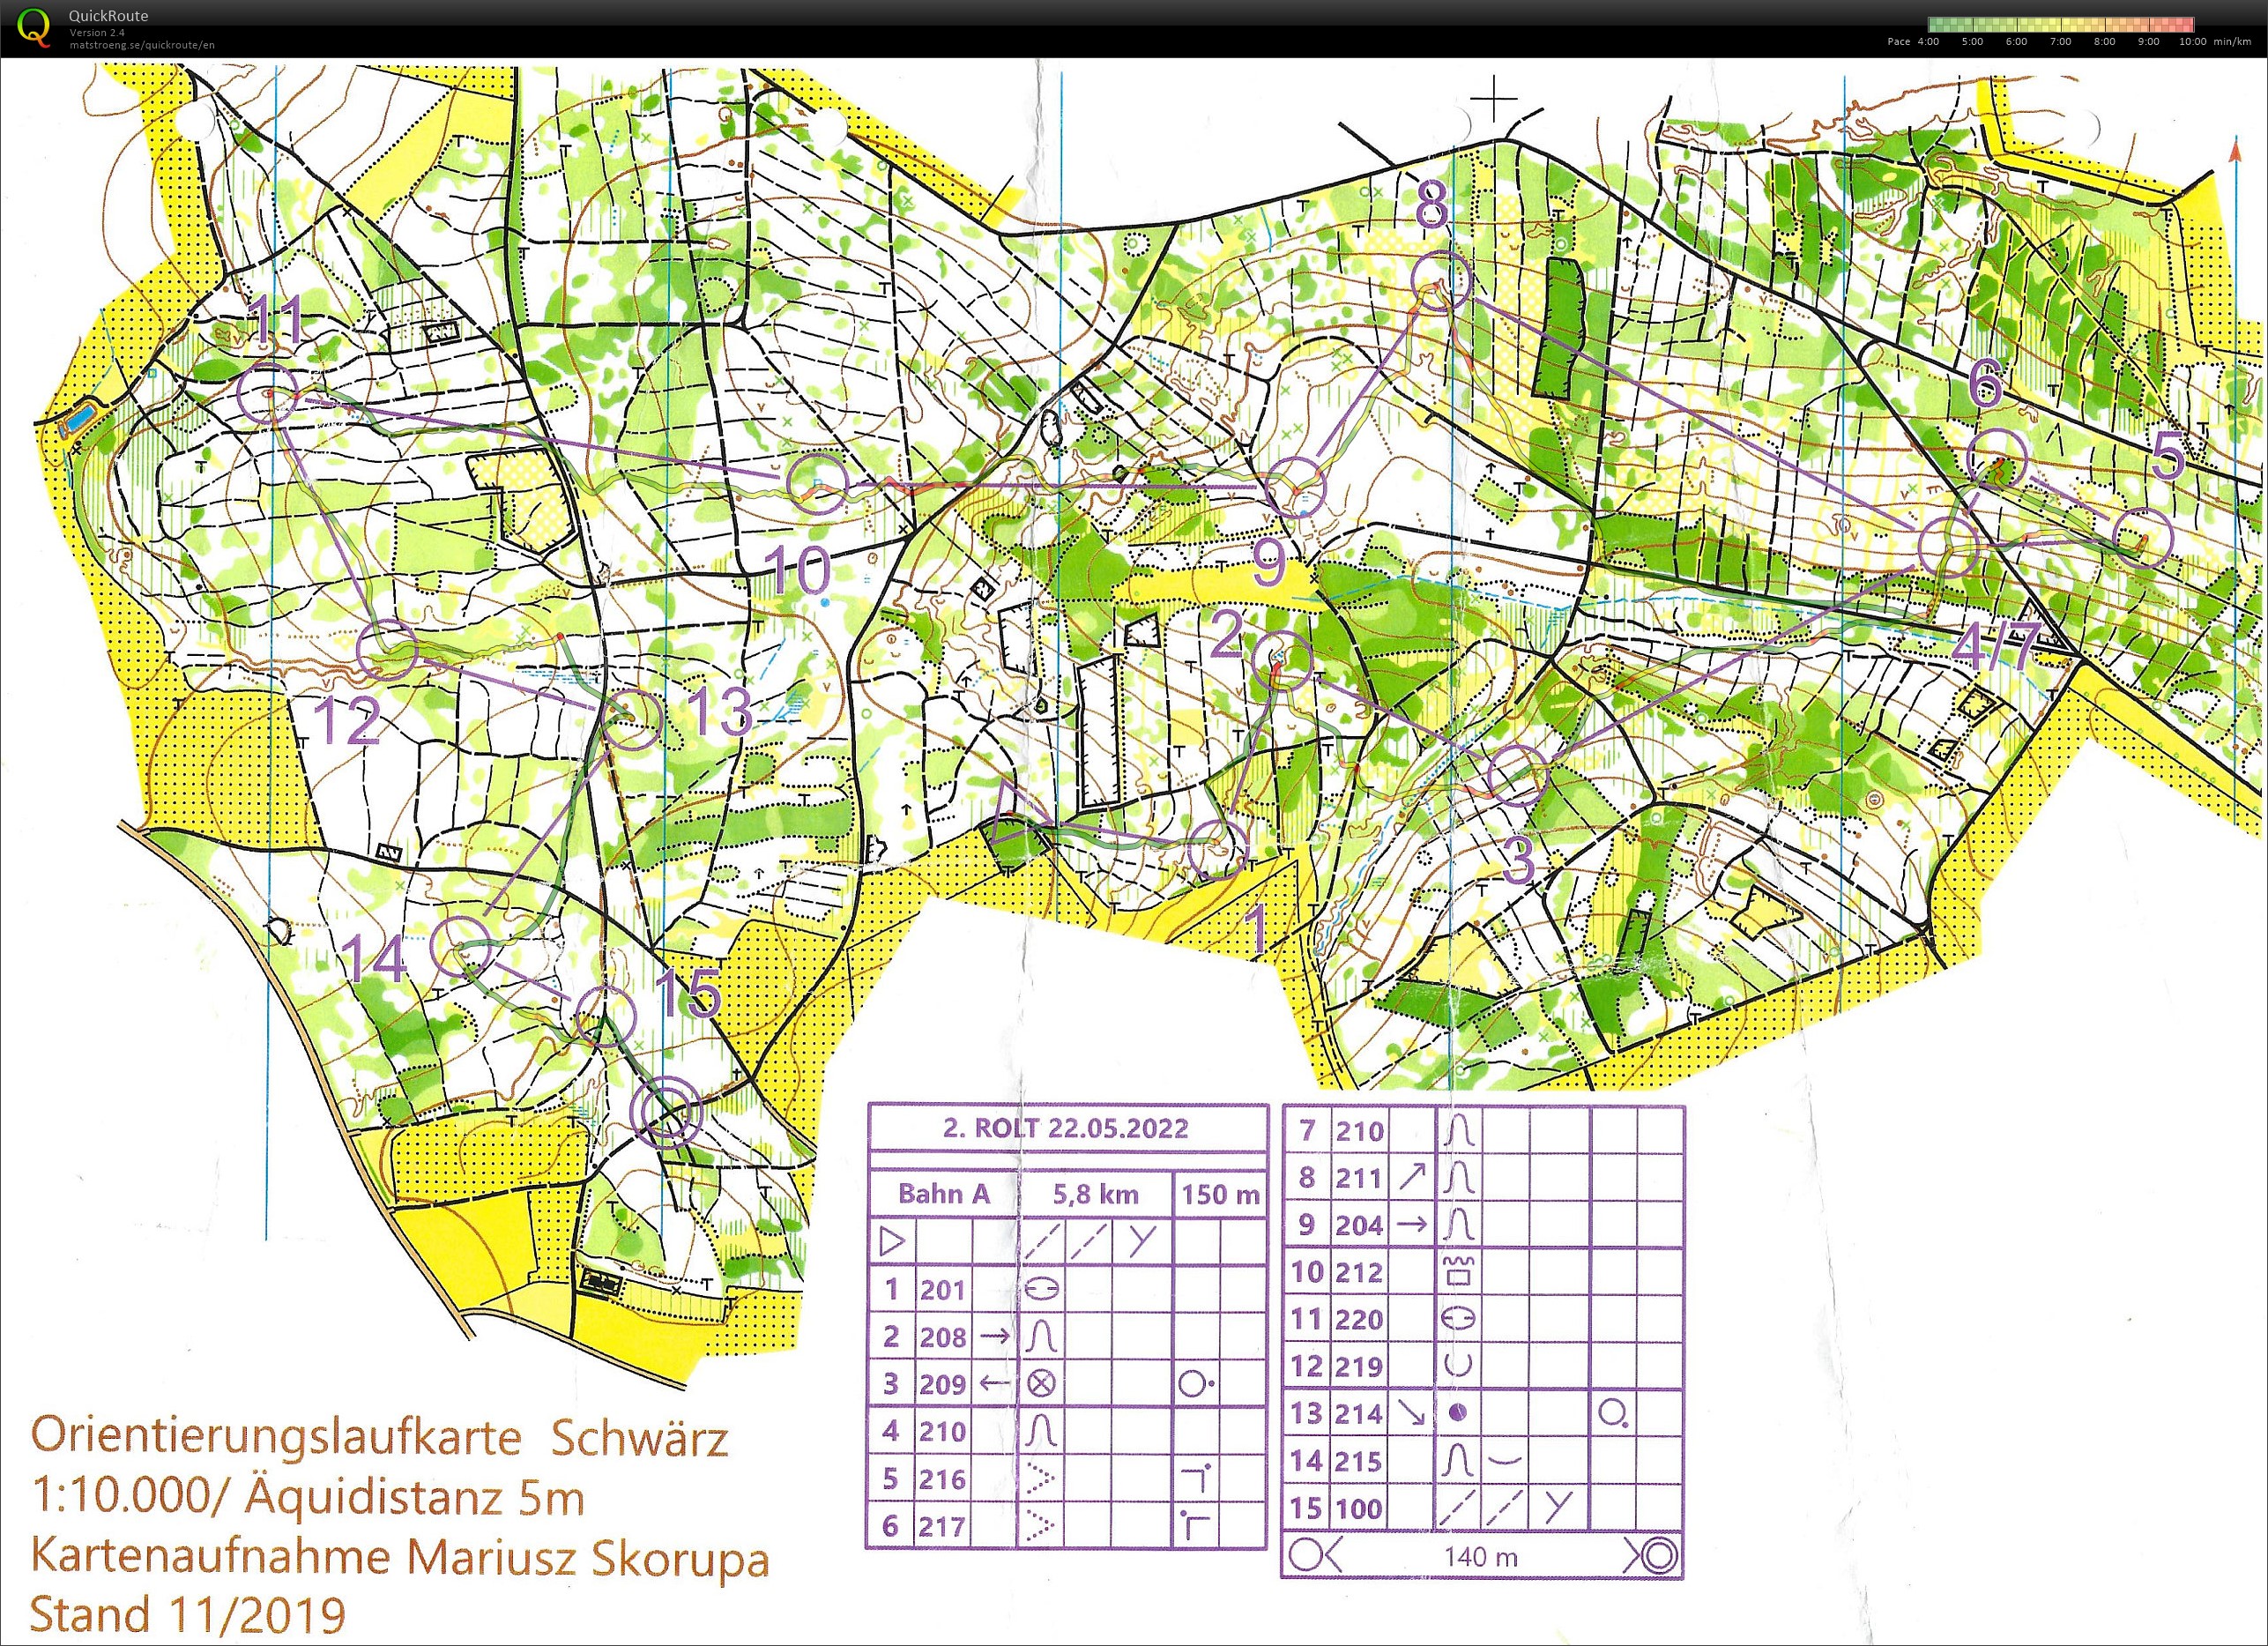Click the Bahn A cell in control sheet
The width and height of the screenshot is (2268, 1646).
click(x=943, y=1194)
